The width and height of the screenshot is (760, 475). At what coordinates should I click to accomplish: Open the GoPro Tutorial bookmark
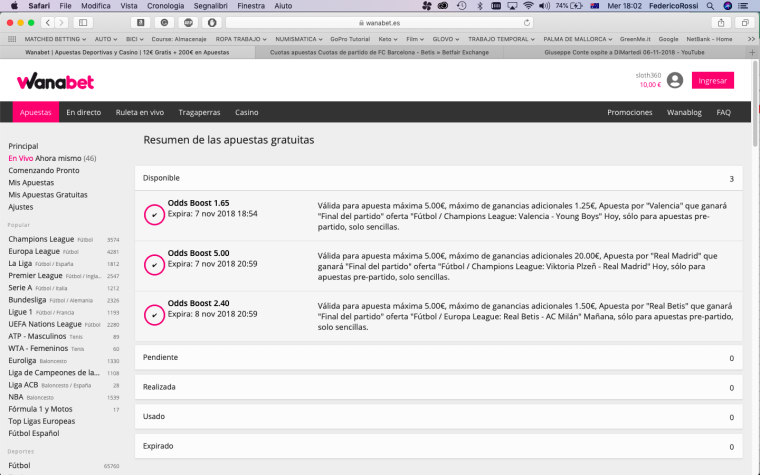pos(350,39)
